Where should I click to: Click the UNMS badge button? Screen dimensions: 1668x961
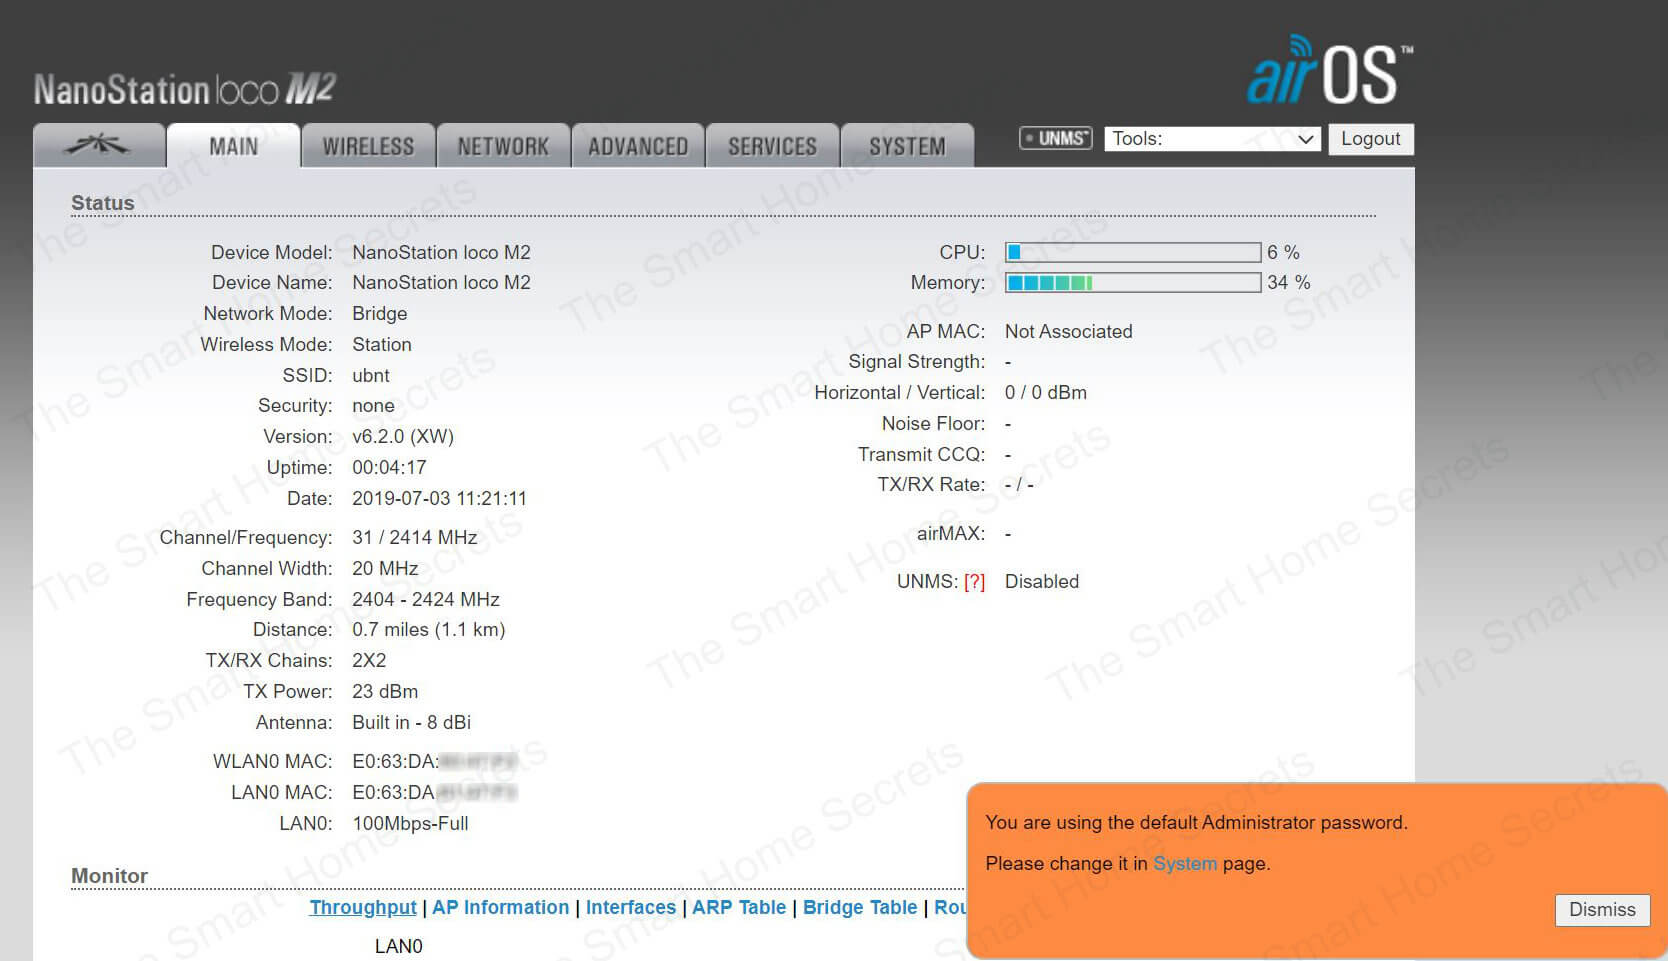pos(1055,138)
